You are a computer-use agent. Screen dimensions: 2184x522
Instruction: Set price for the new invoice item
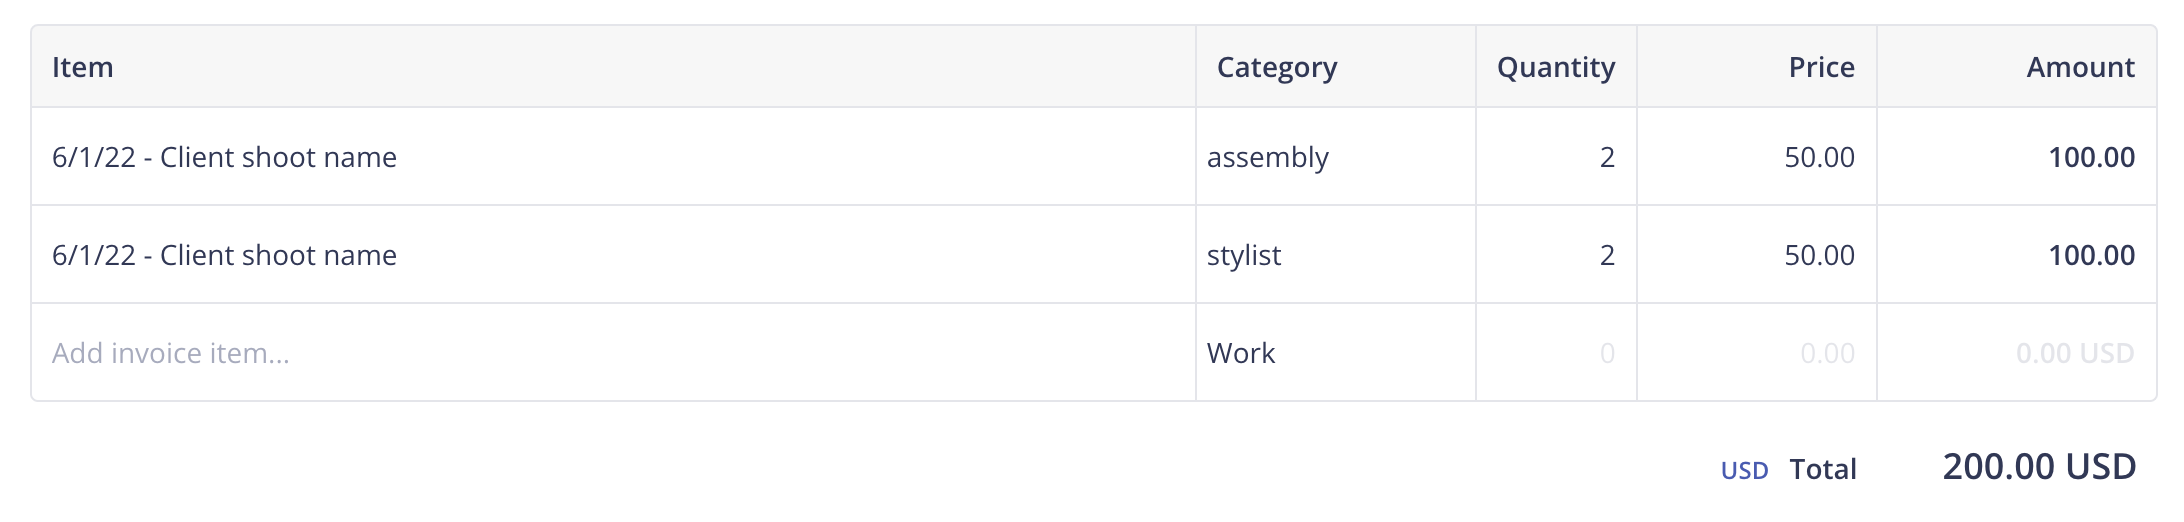tap(1757, 353)
